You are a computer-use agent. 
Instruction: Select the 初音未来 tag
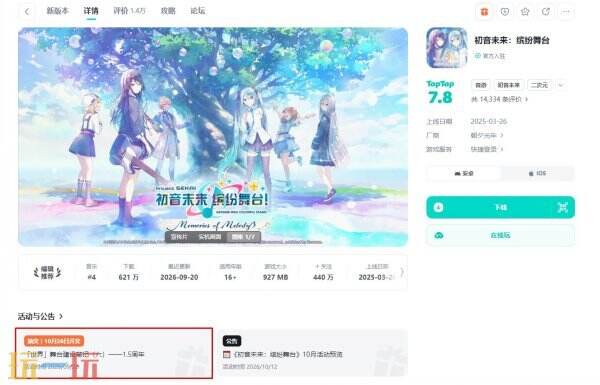coord(509,85)
